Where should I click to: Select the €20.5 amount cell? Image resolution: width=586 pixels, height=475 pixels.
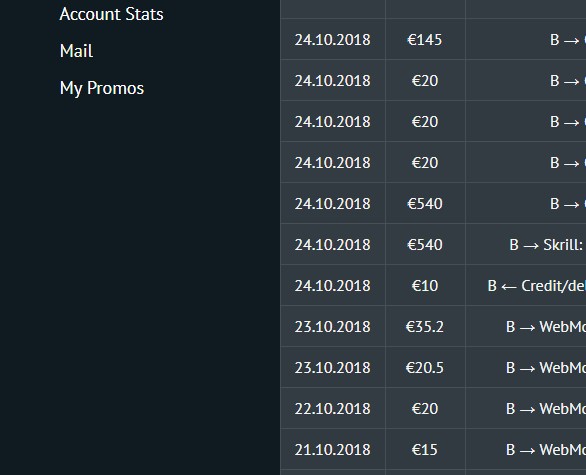point(425,368)
